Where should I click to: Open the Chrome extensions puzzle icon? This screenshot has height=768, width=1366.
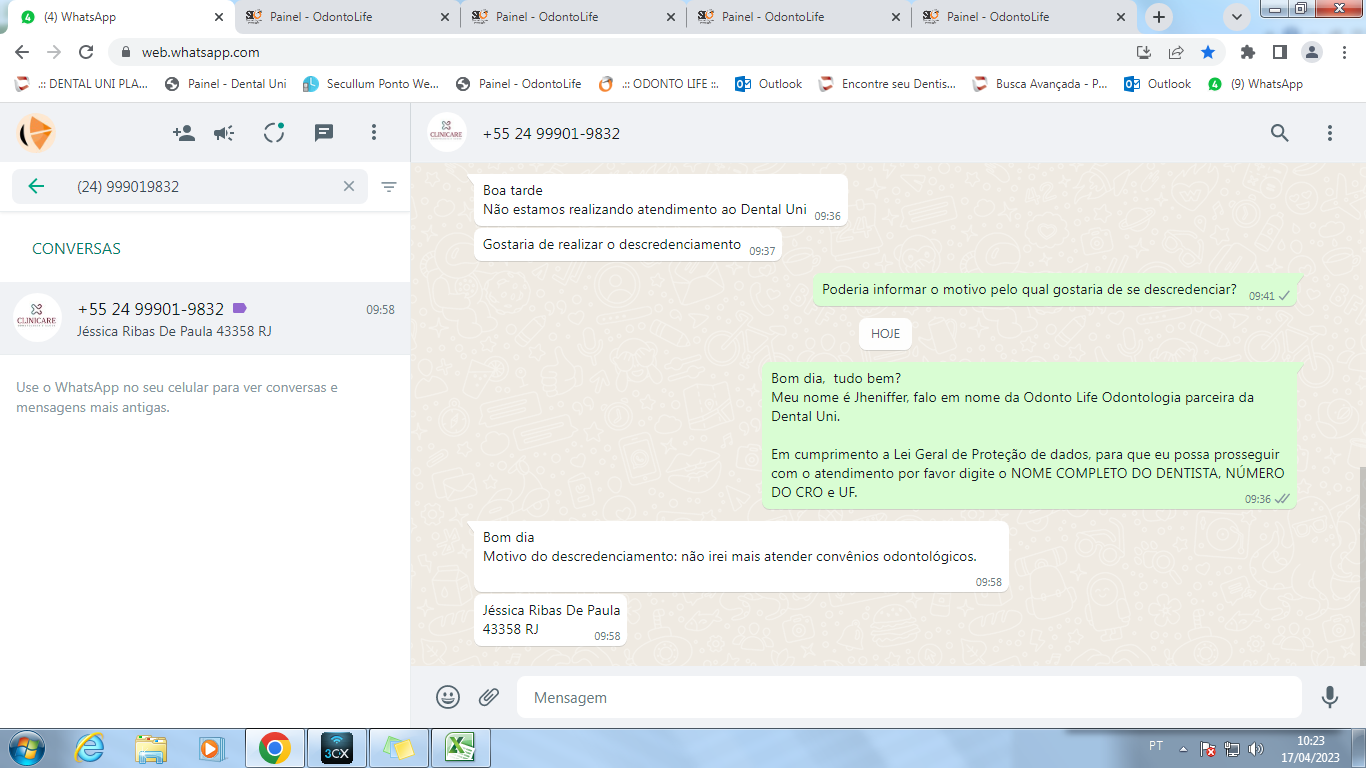click(x=1247, y=52)
